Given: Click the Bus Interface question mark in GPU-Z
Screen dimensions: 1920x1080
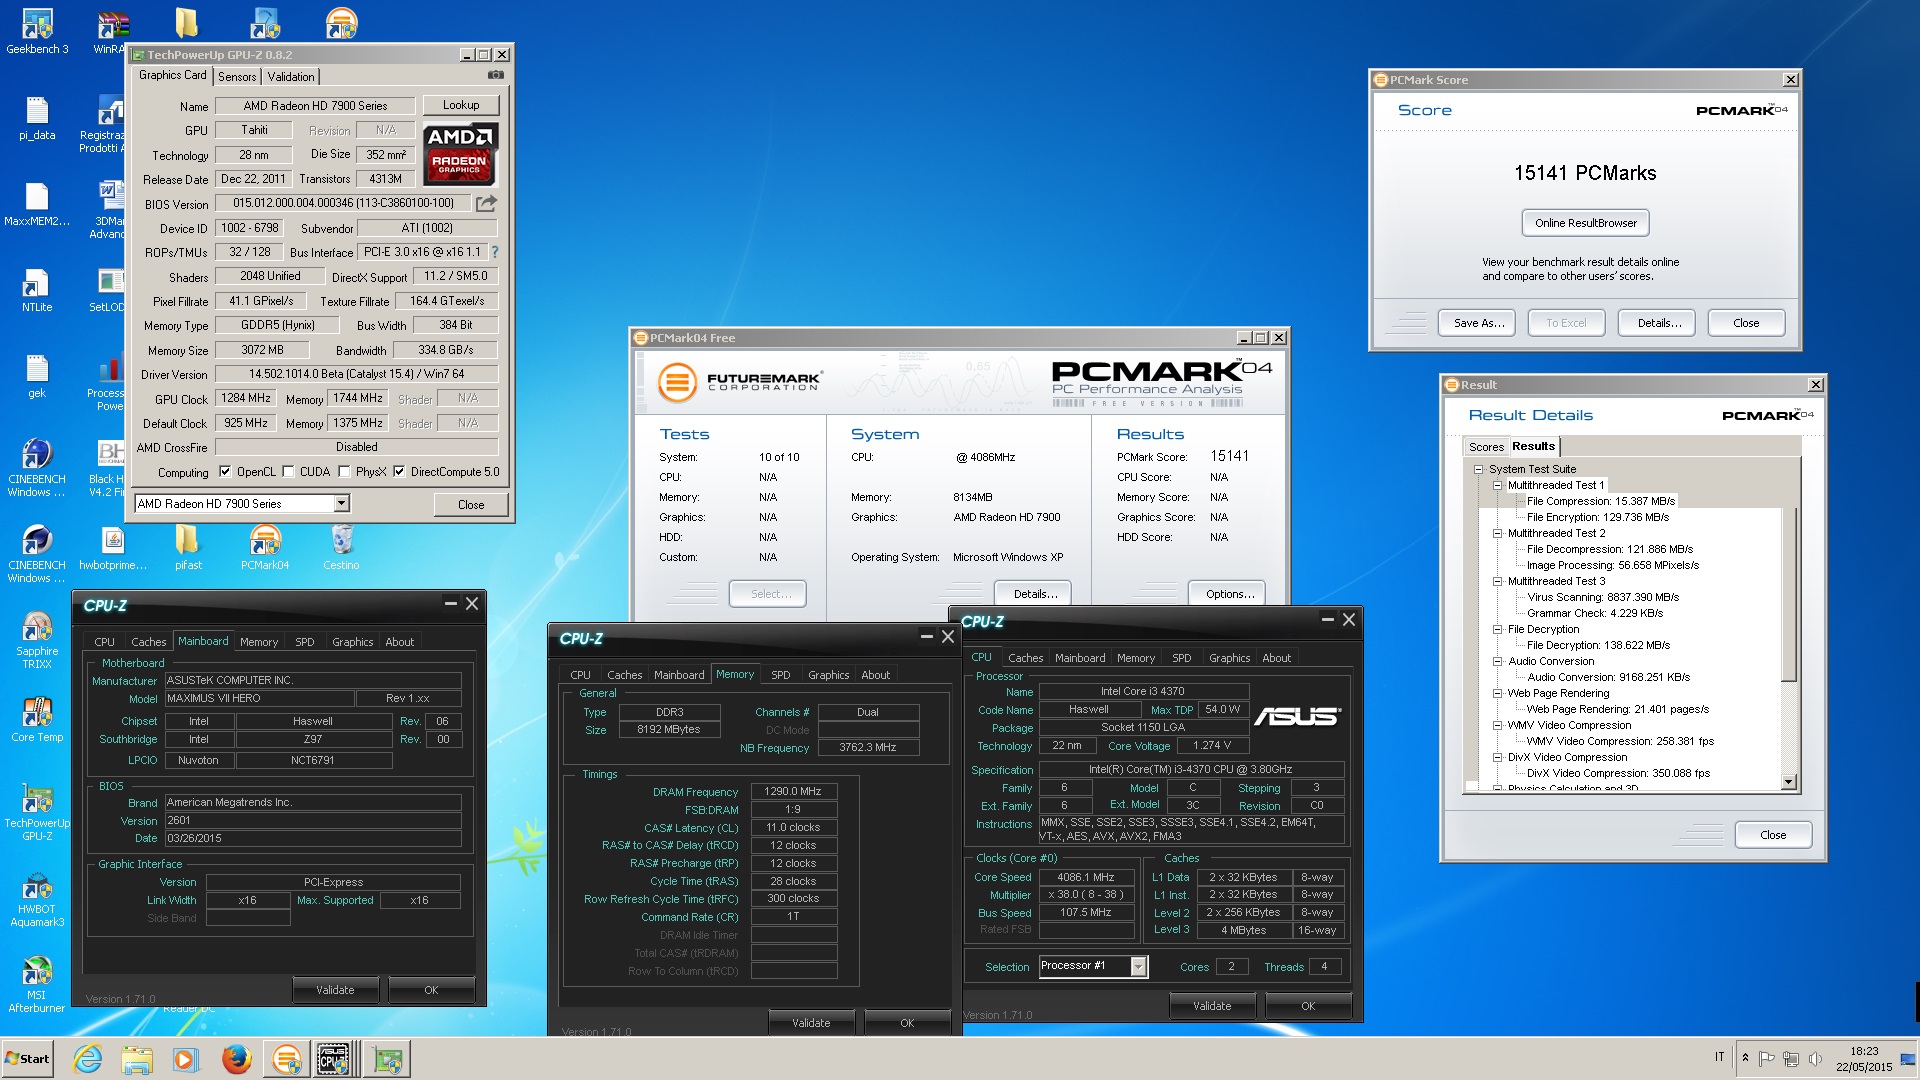Looking at the screenshot, I should [494, 252].
